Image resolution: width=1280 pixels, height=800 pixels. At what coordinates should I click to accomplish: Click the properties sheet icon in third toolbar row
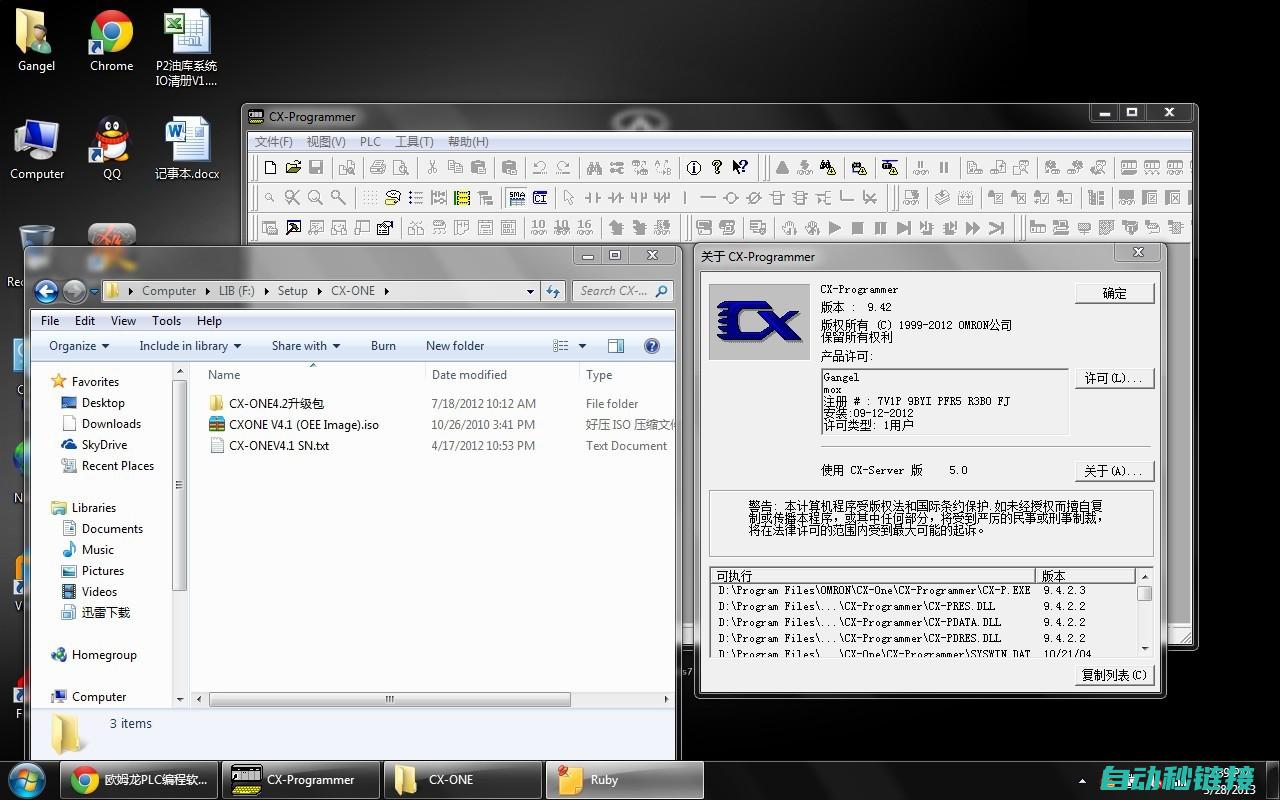coord(384,227)
